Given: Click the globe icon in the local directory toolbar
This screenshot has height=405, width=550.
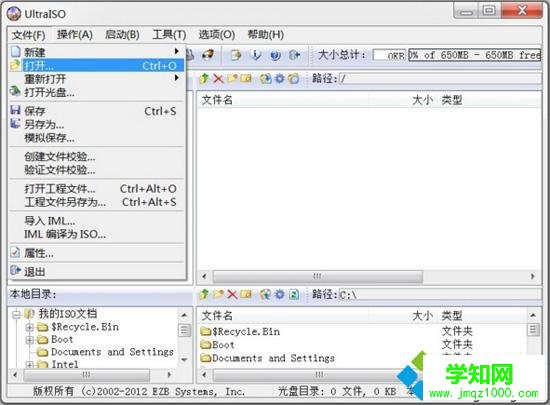Looking at the screenshot, I should click(266, 294).
